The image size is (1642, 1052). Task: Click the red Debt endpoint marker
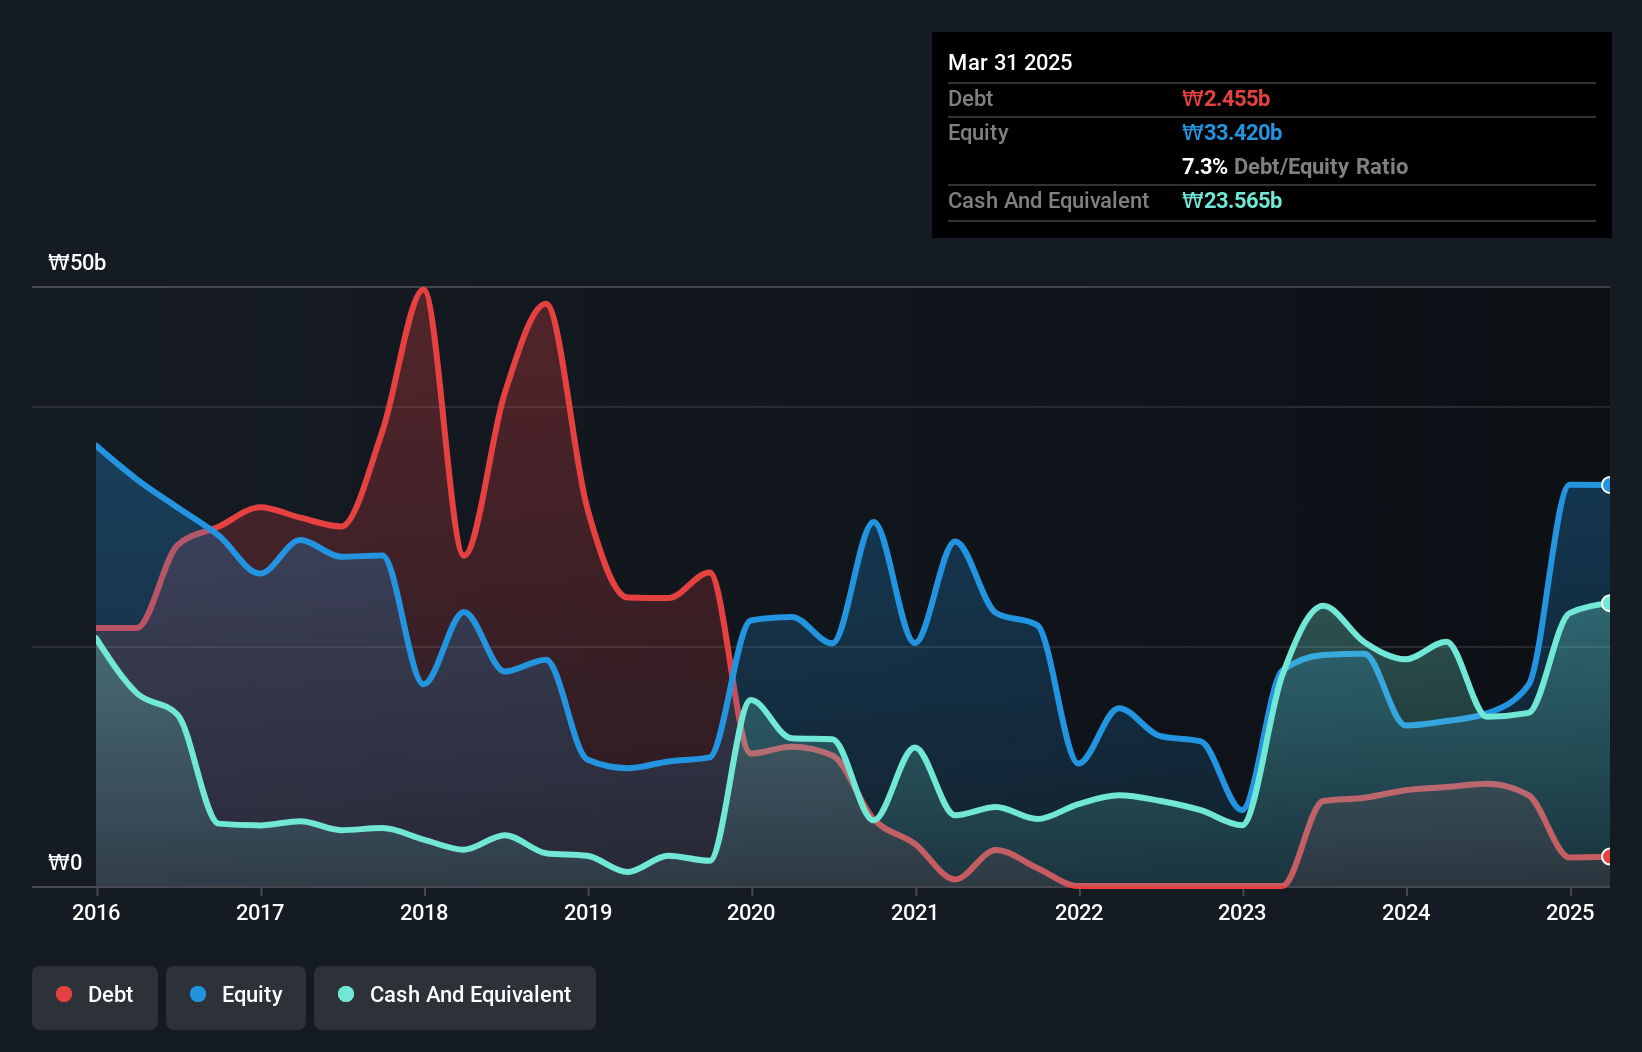pos(1608,856)
